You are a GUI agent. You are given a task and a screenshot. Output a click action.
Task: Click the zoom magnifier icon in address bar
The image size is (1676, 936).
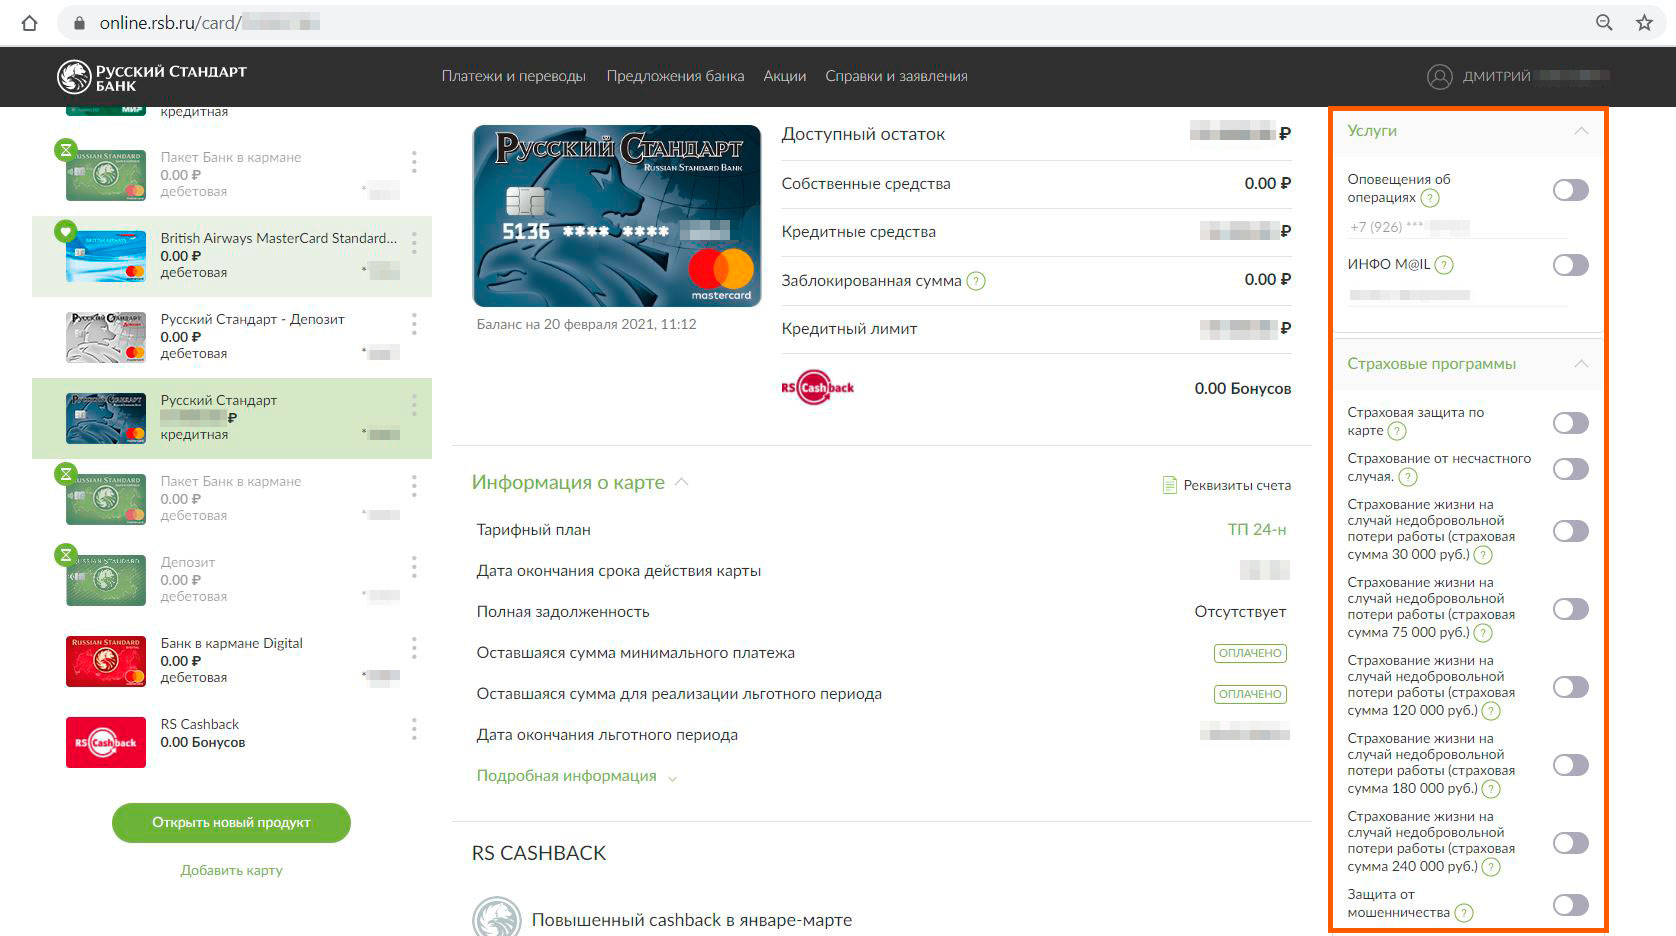pos(1604,23)
